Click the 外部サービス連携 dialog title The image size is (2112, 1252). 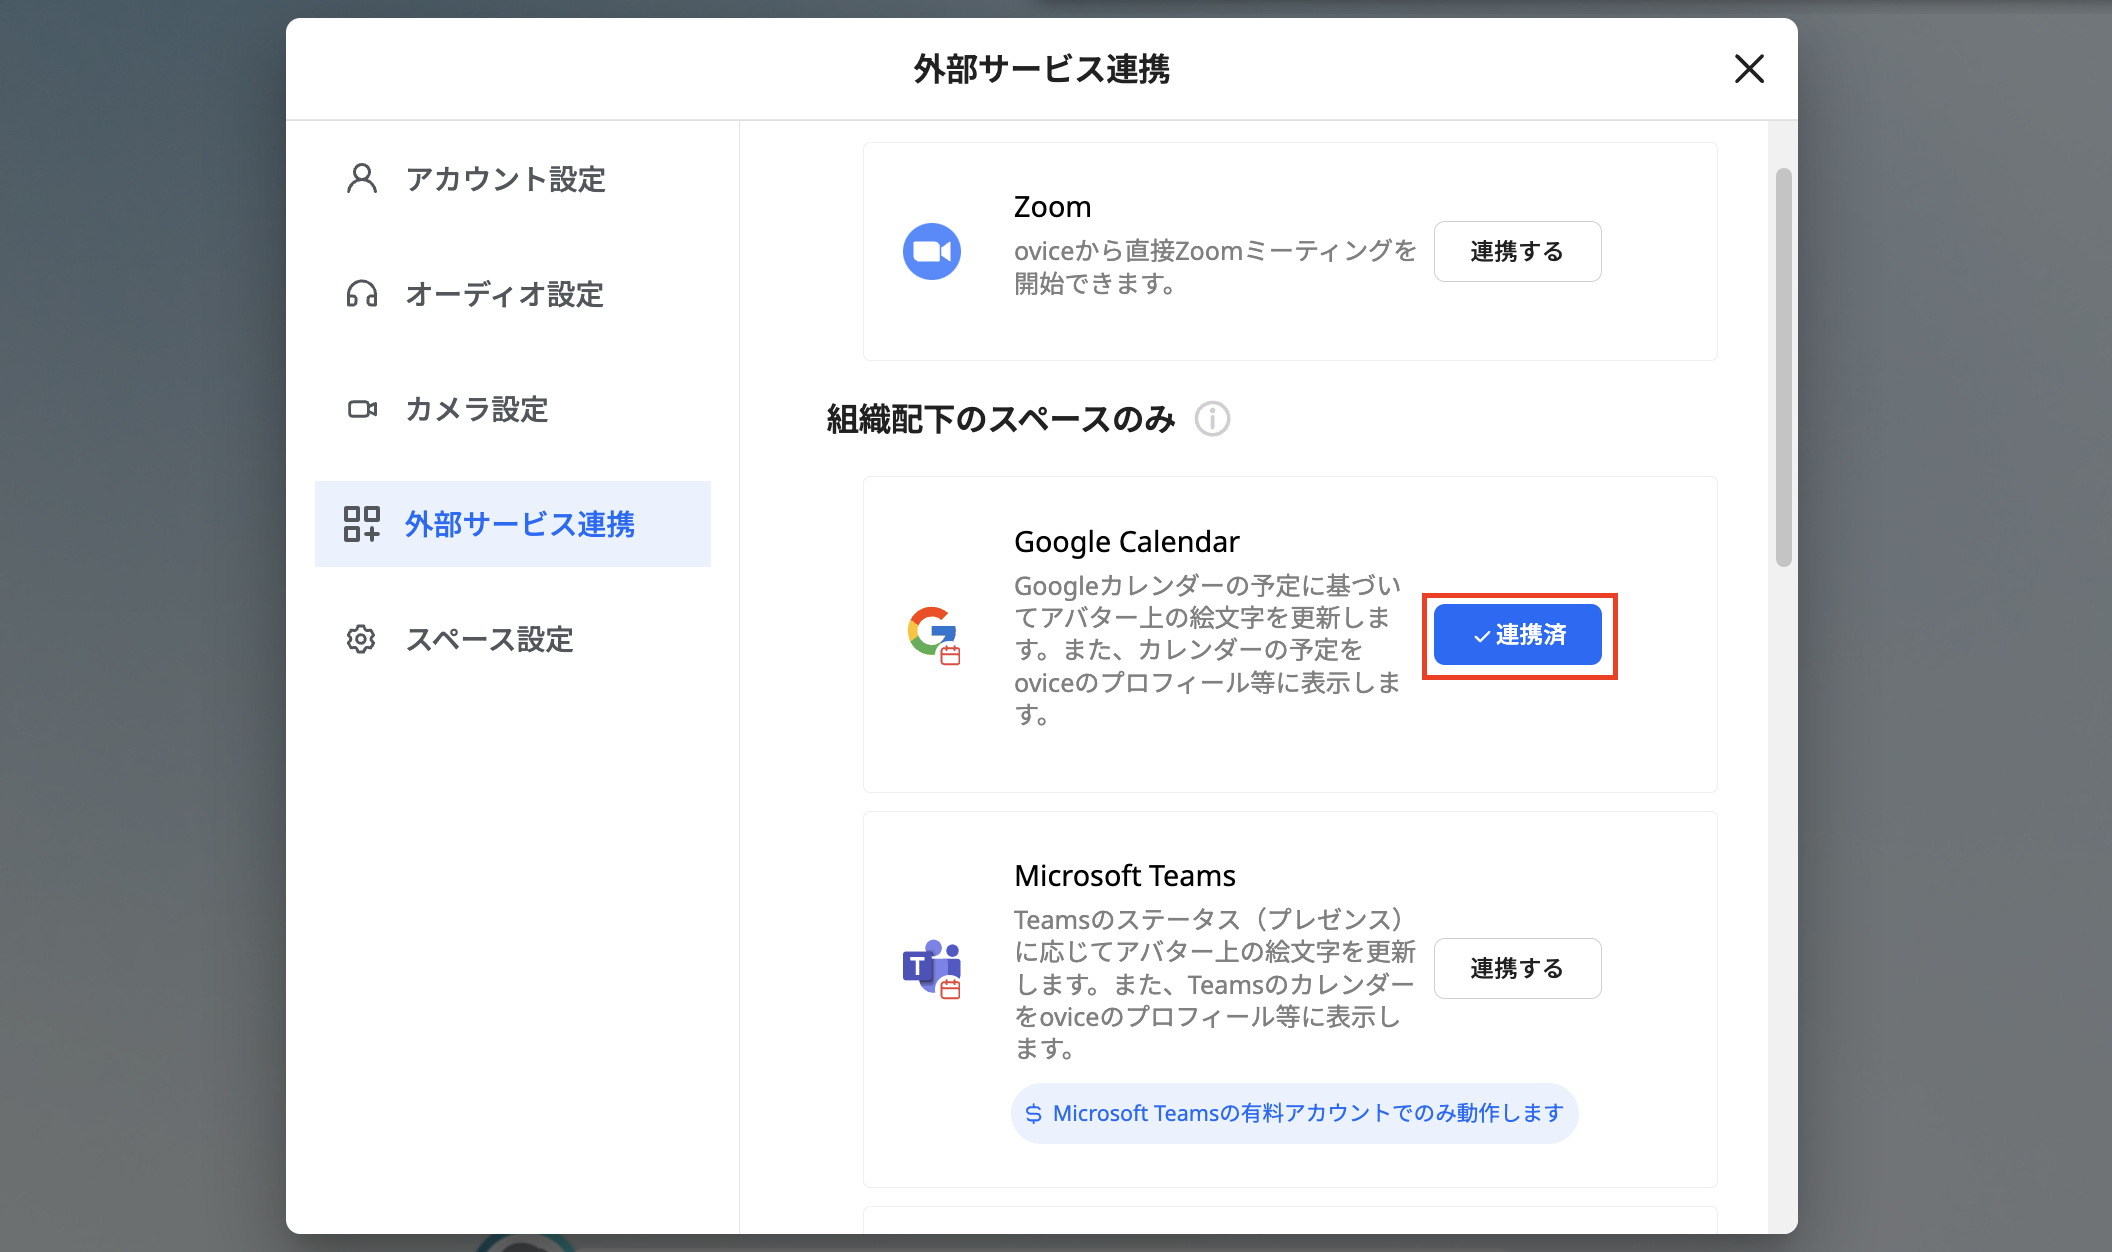tap(1042, 69)
